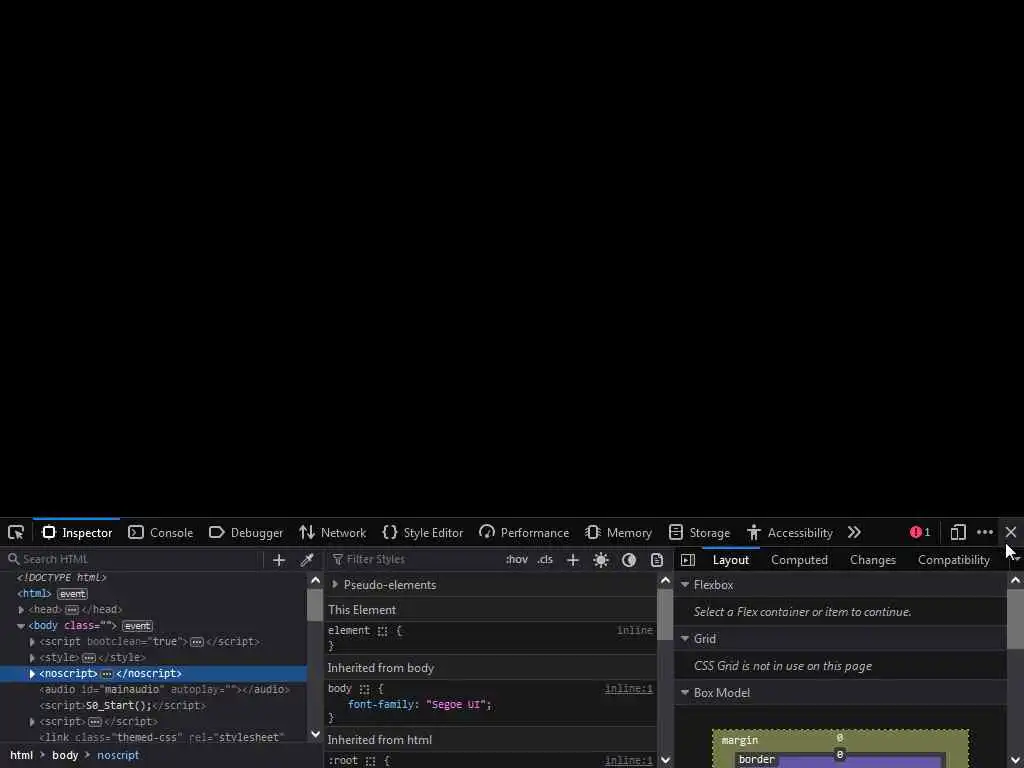Open the Style Editor tab
The width and height of the screenshot is (1024, 768).
click(423, 532)
